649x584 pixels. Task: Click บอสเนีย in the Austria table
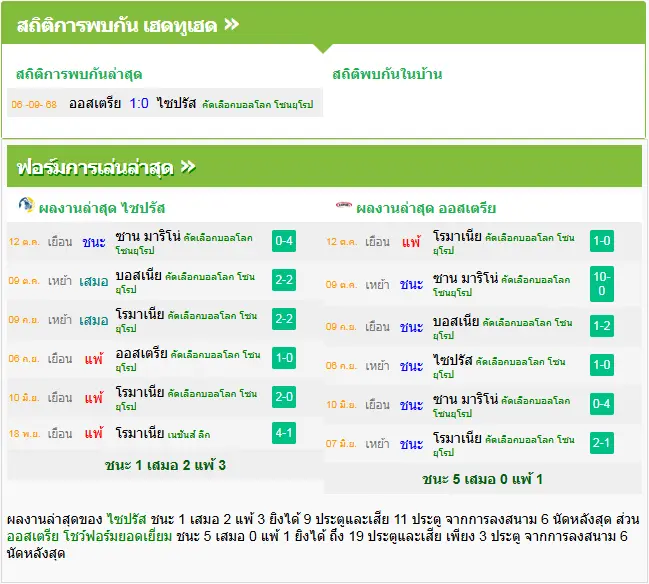coord(456,322)
